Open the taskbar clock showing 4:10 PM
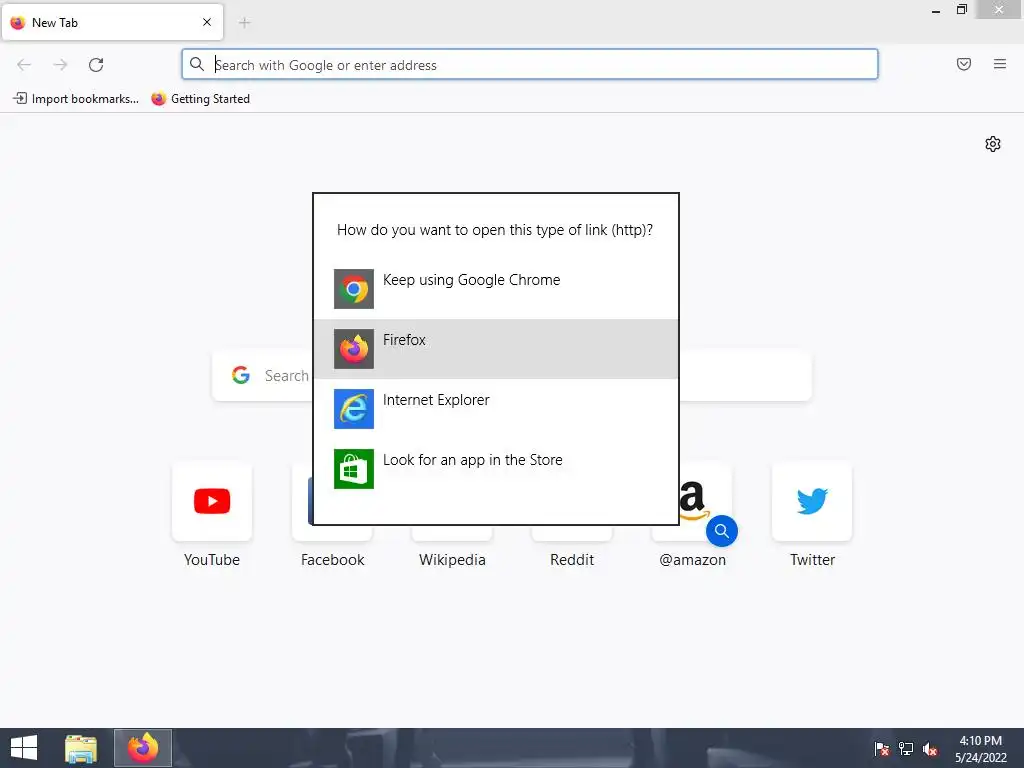 click(x=981, y=749)
